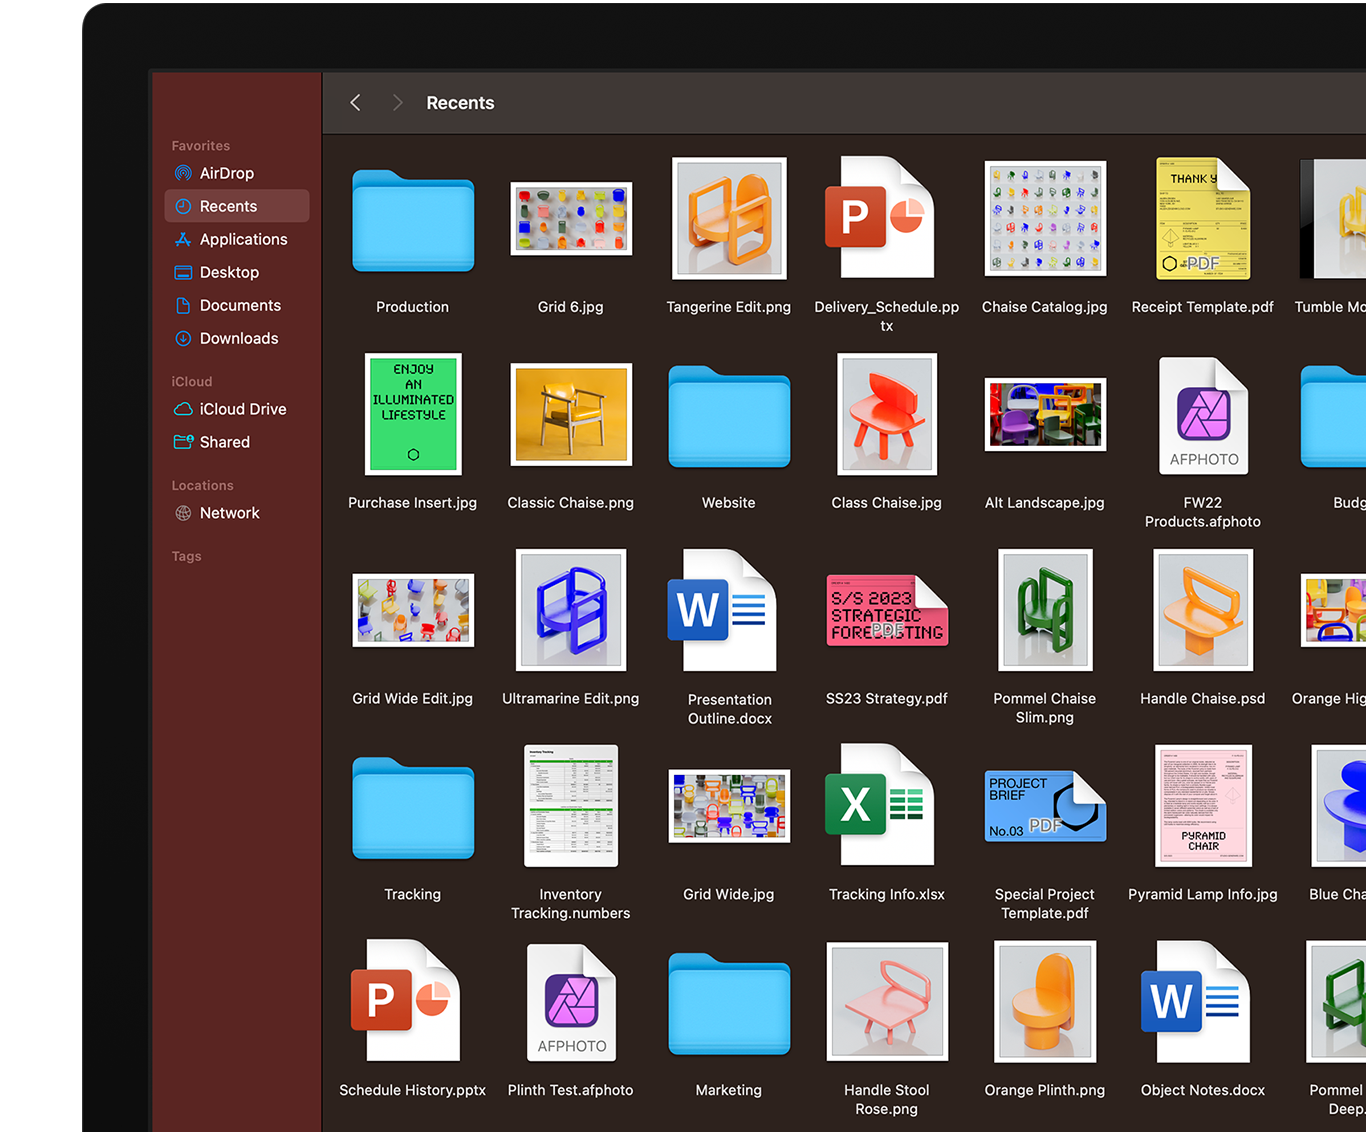Select the Pyramid Lamp Info.jpg thumbnail
This screenshot has height=1132, width=1366.
pos(1203,806)
